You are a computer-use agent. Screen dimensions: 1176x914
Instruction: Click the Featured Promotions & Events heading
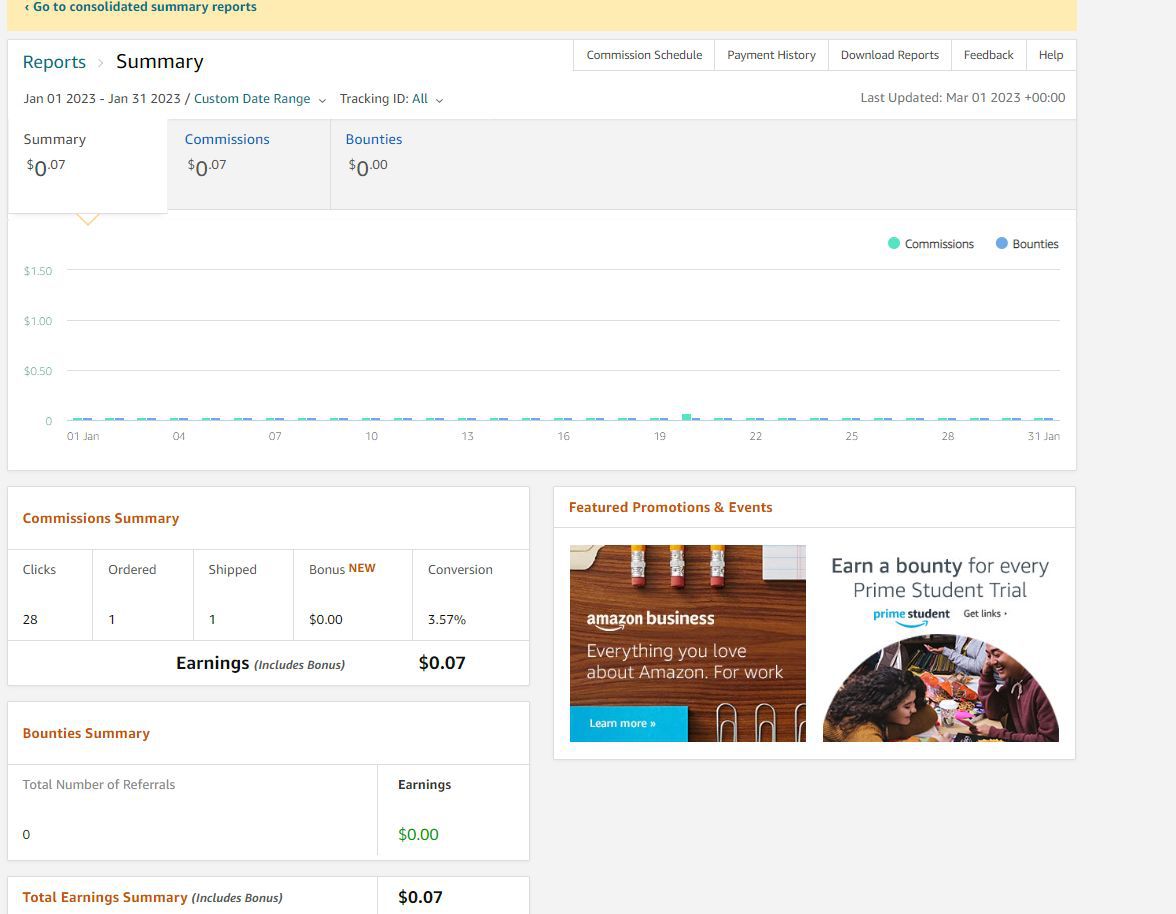670,508
